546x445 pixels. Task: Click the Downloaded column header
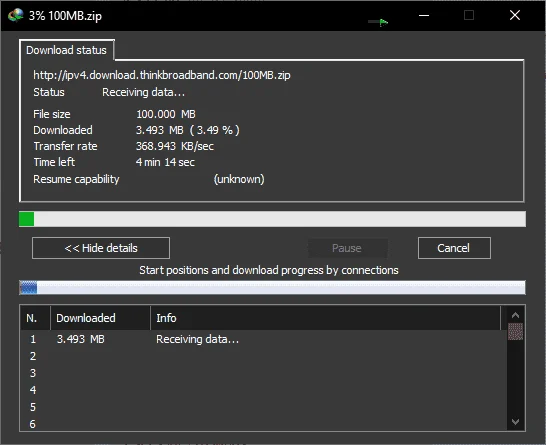pyautogui.click(x=100, y=318)
